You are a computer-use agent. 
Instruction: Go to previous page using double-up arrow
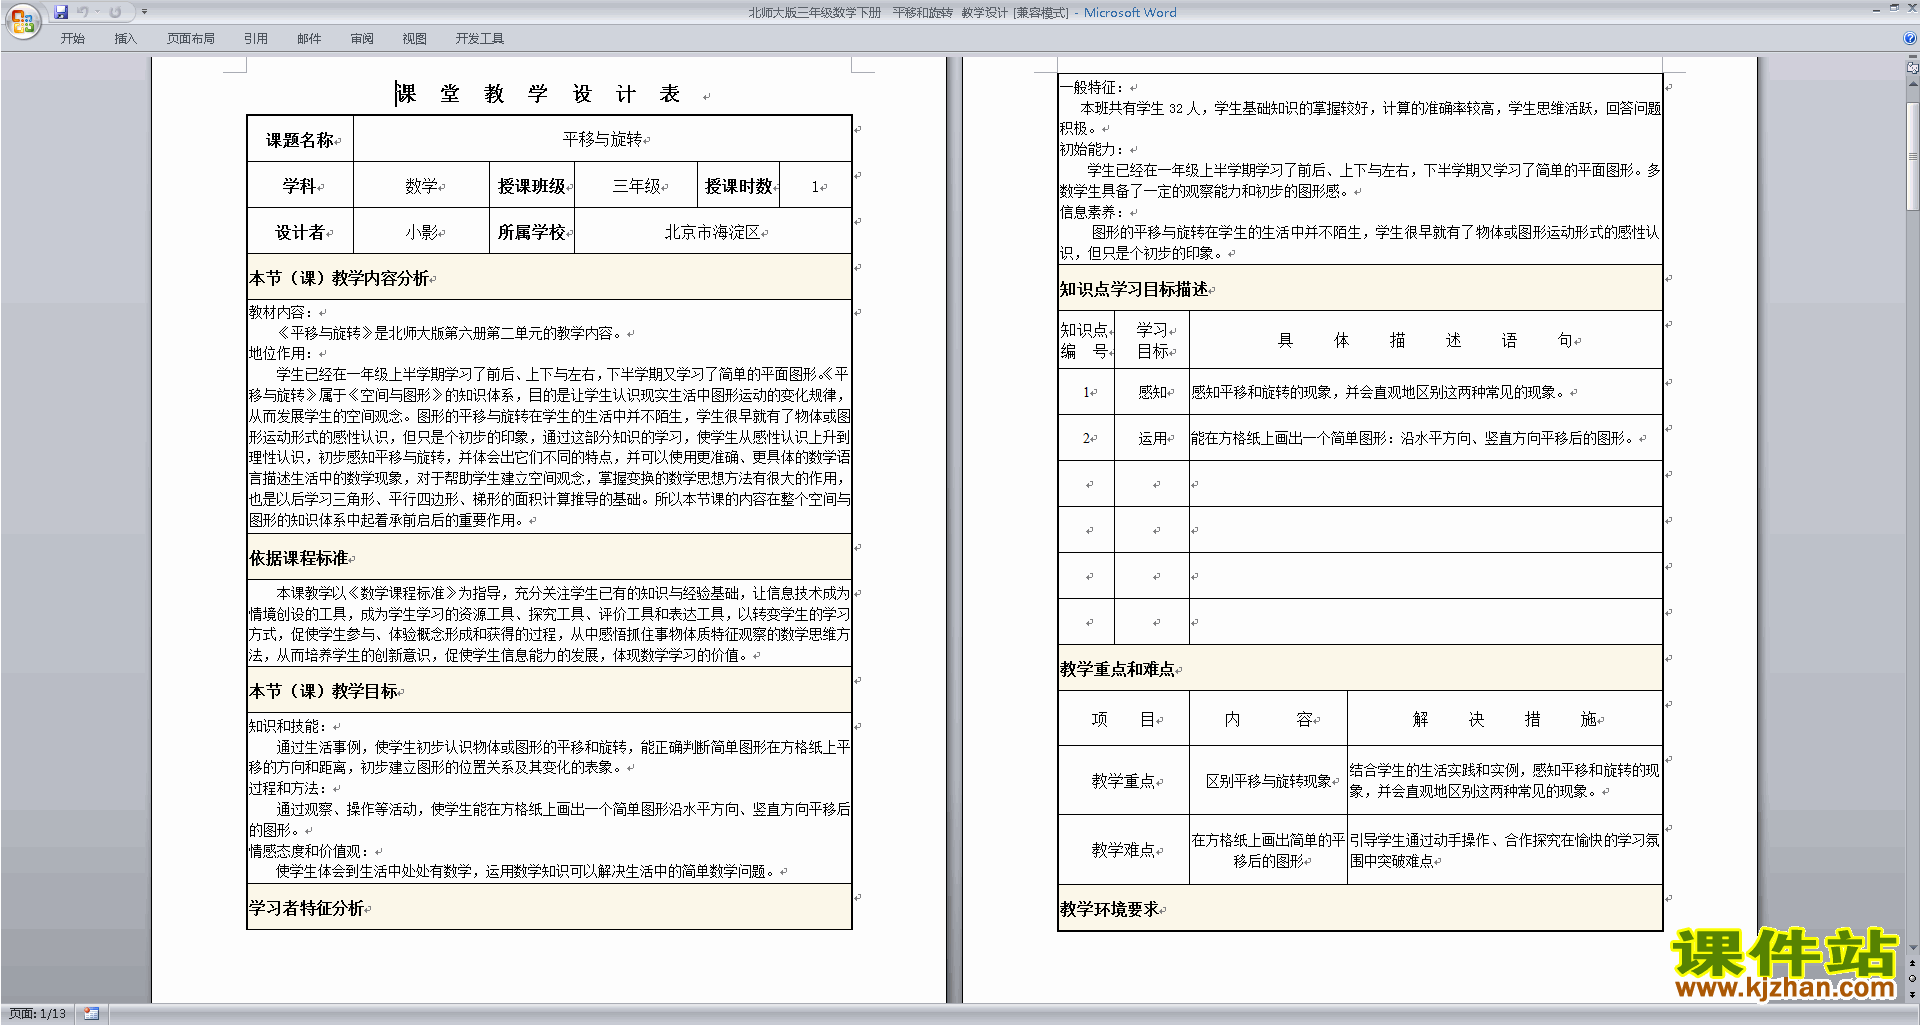(1913, 963)
